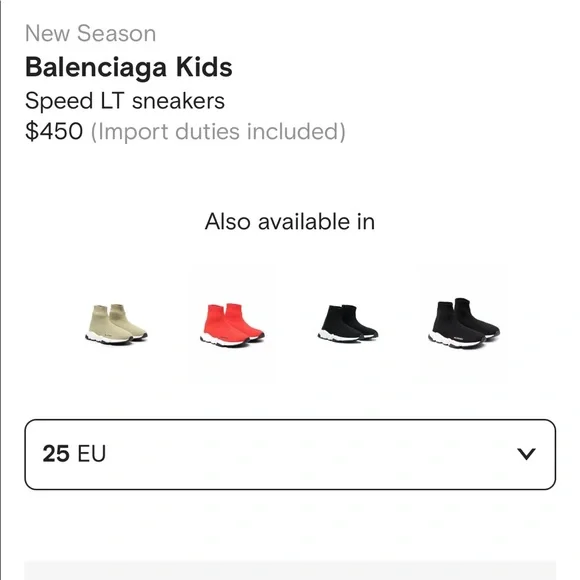
Task: Click the New Season label
Action: pos(91,33)
